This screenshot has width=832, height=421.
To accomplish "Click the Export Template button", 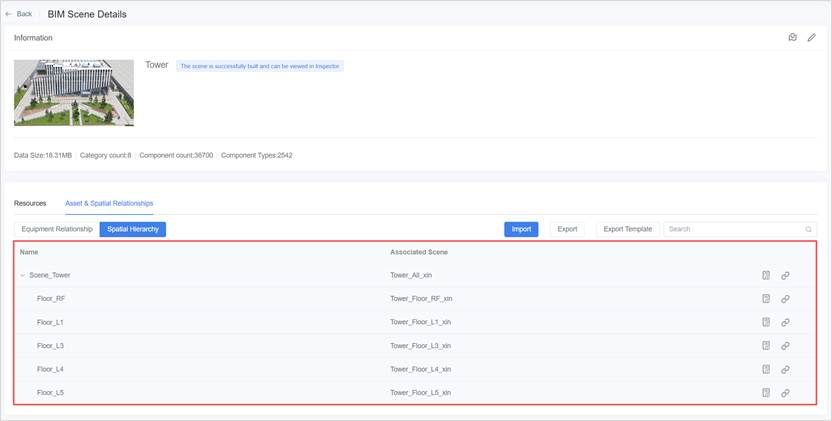I will click(x=627, y=229).
